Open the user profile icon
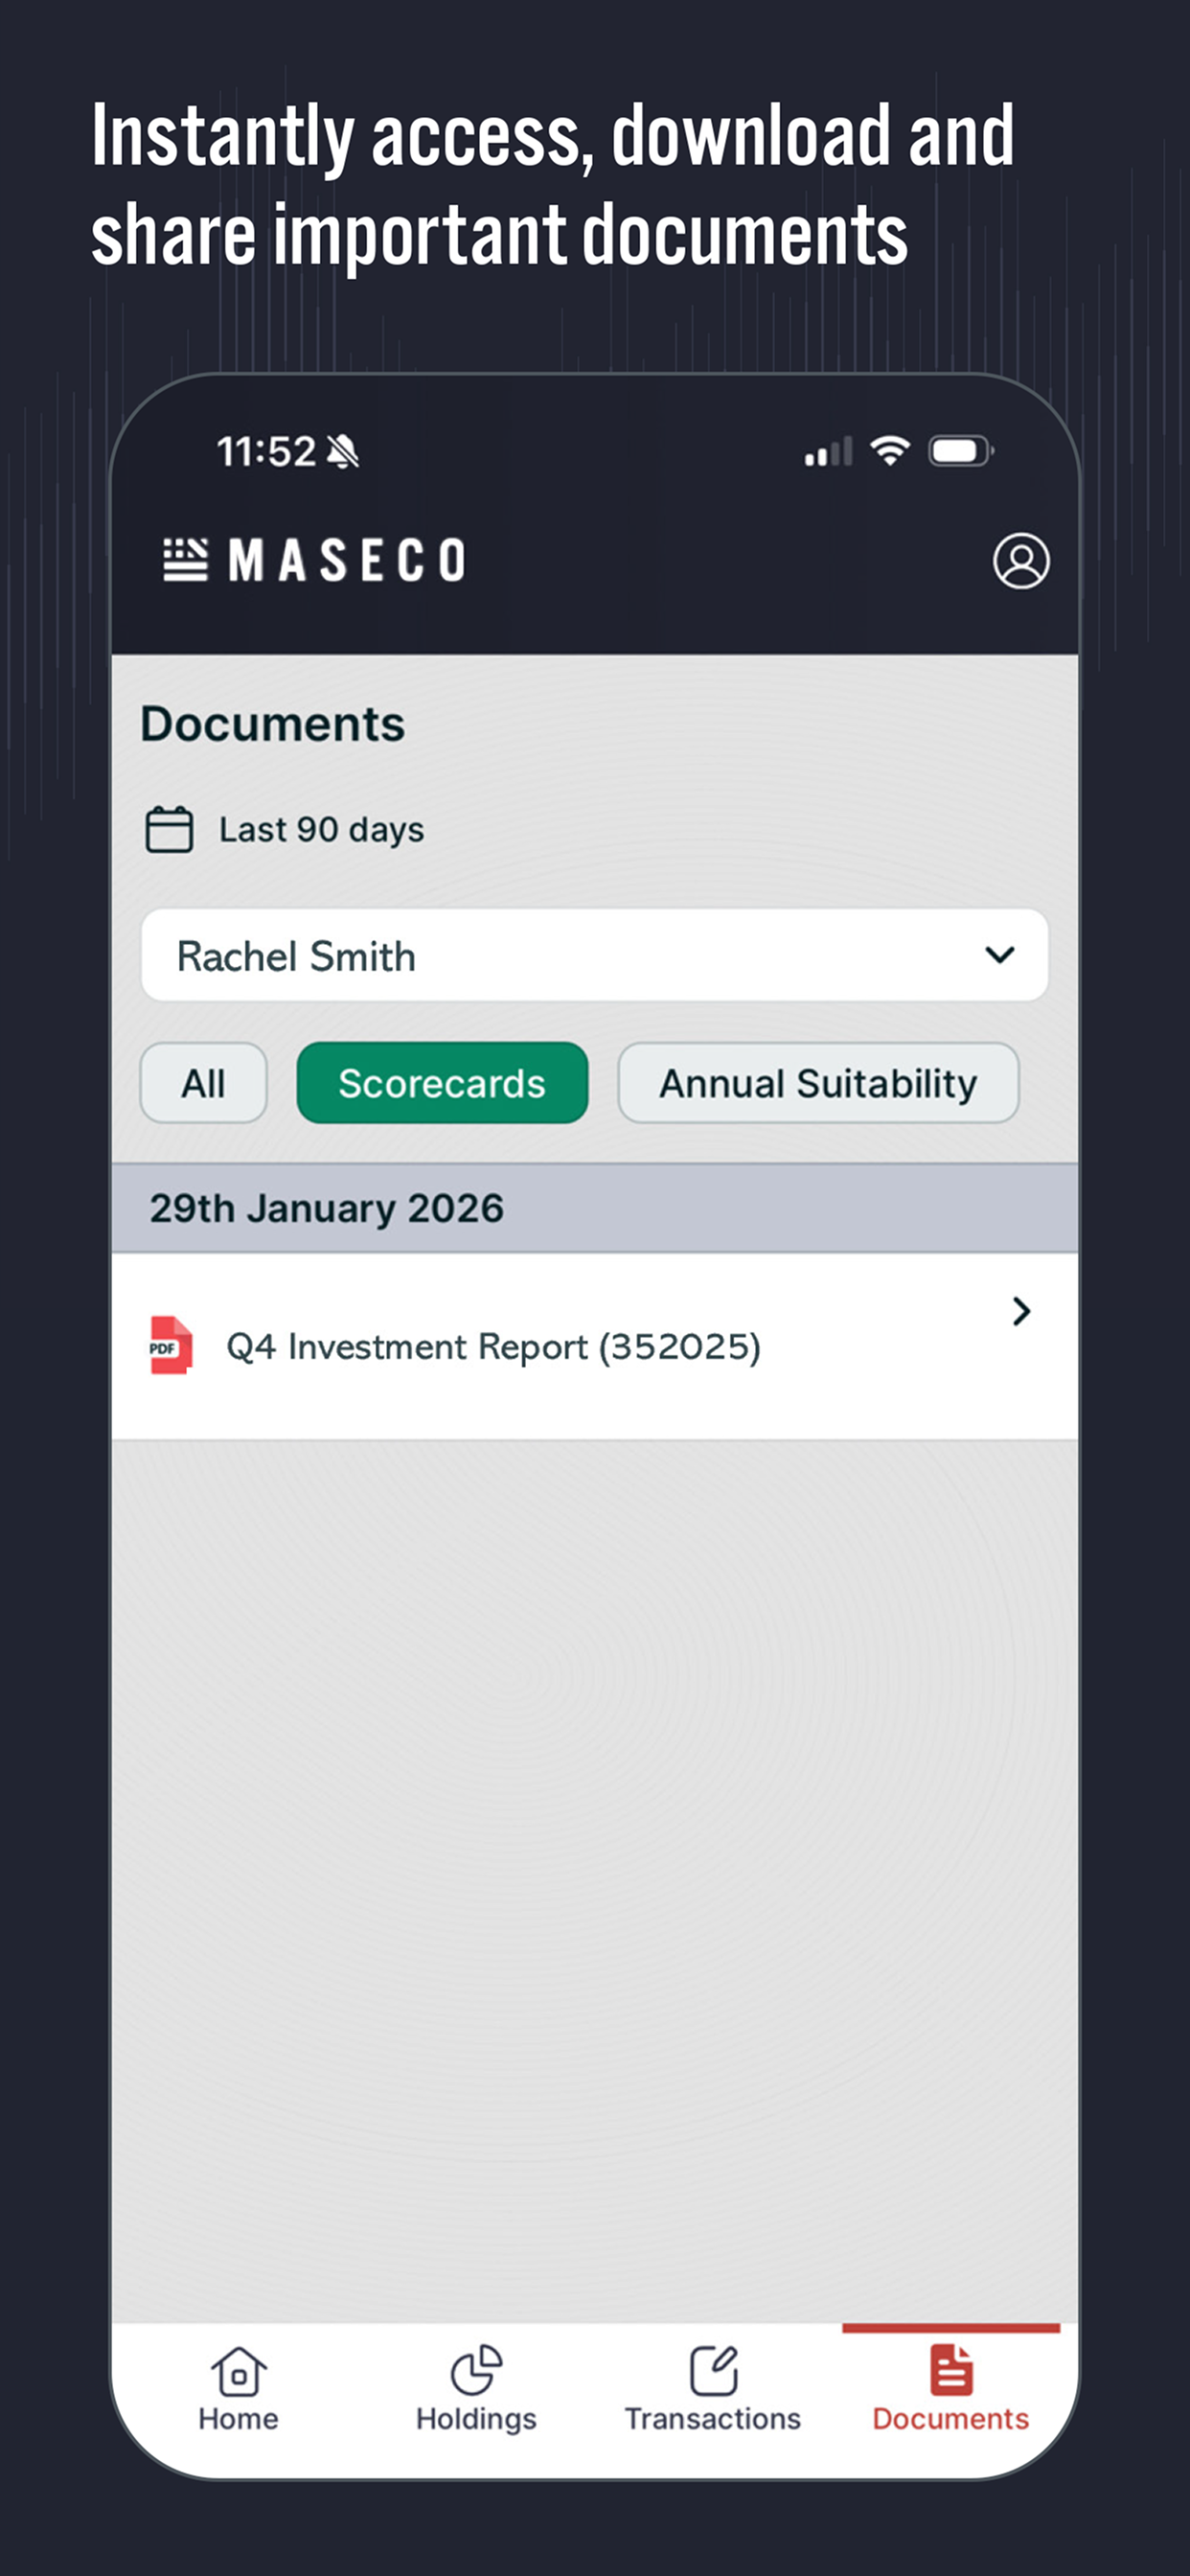 pos(1020,561)
